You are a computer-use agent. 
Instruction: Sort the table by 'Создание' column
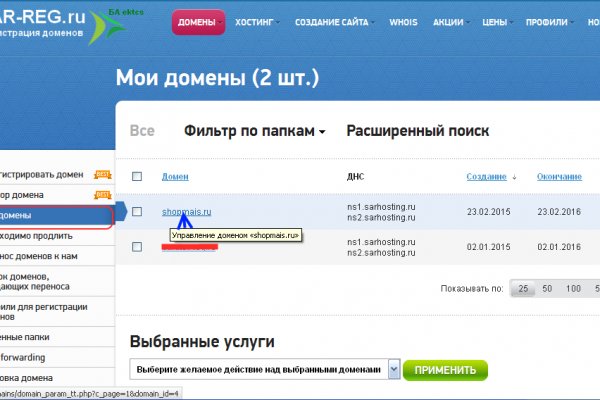486,177
